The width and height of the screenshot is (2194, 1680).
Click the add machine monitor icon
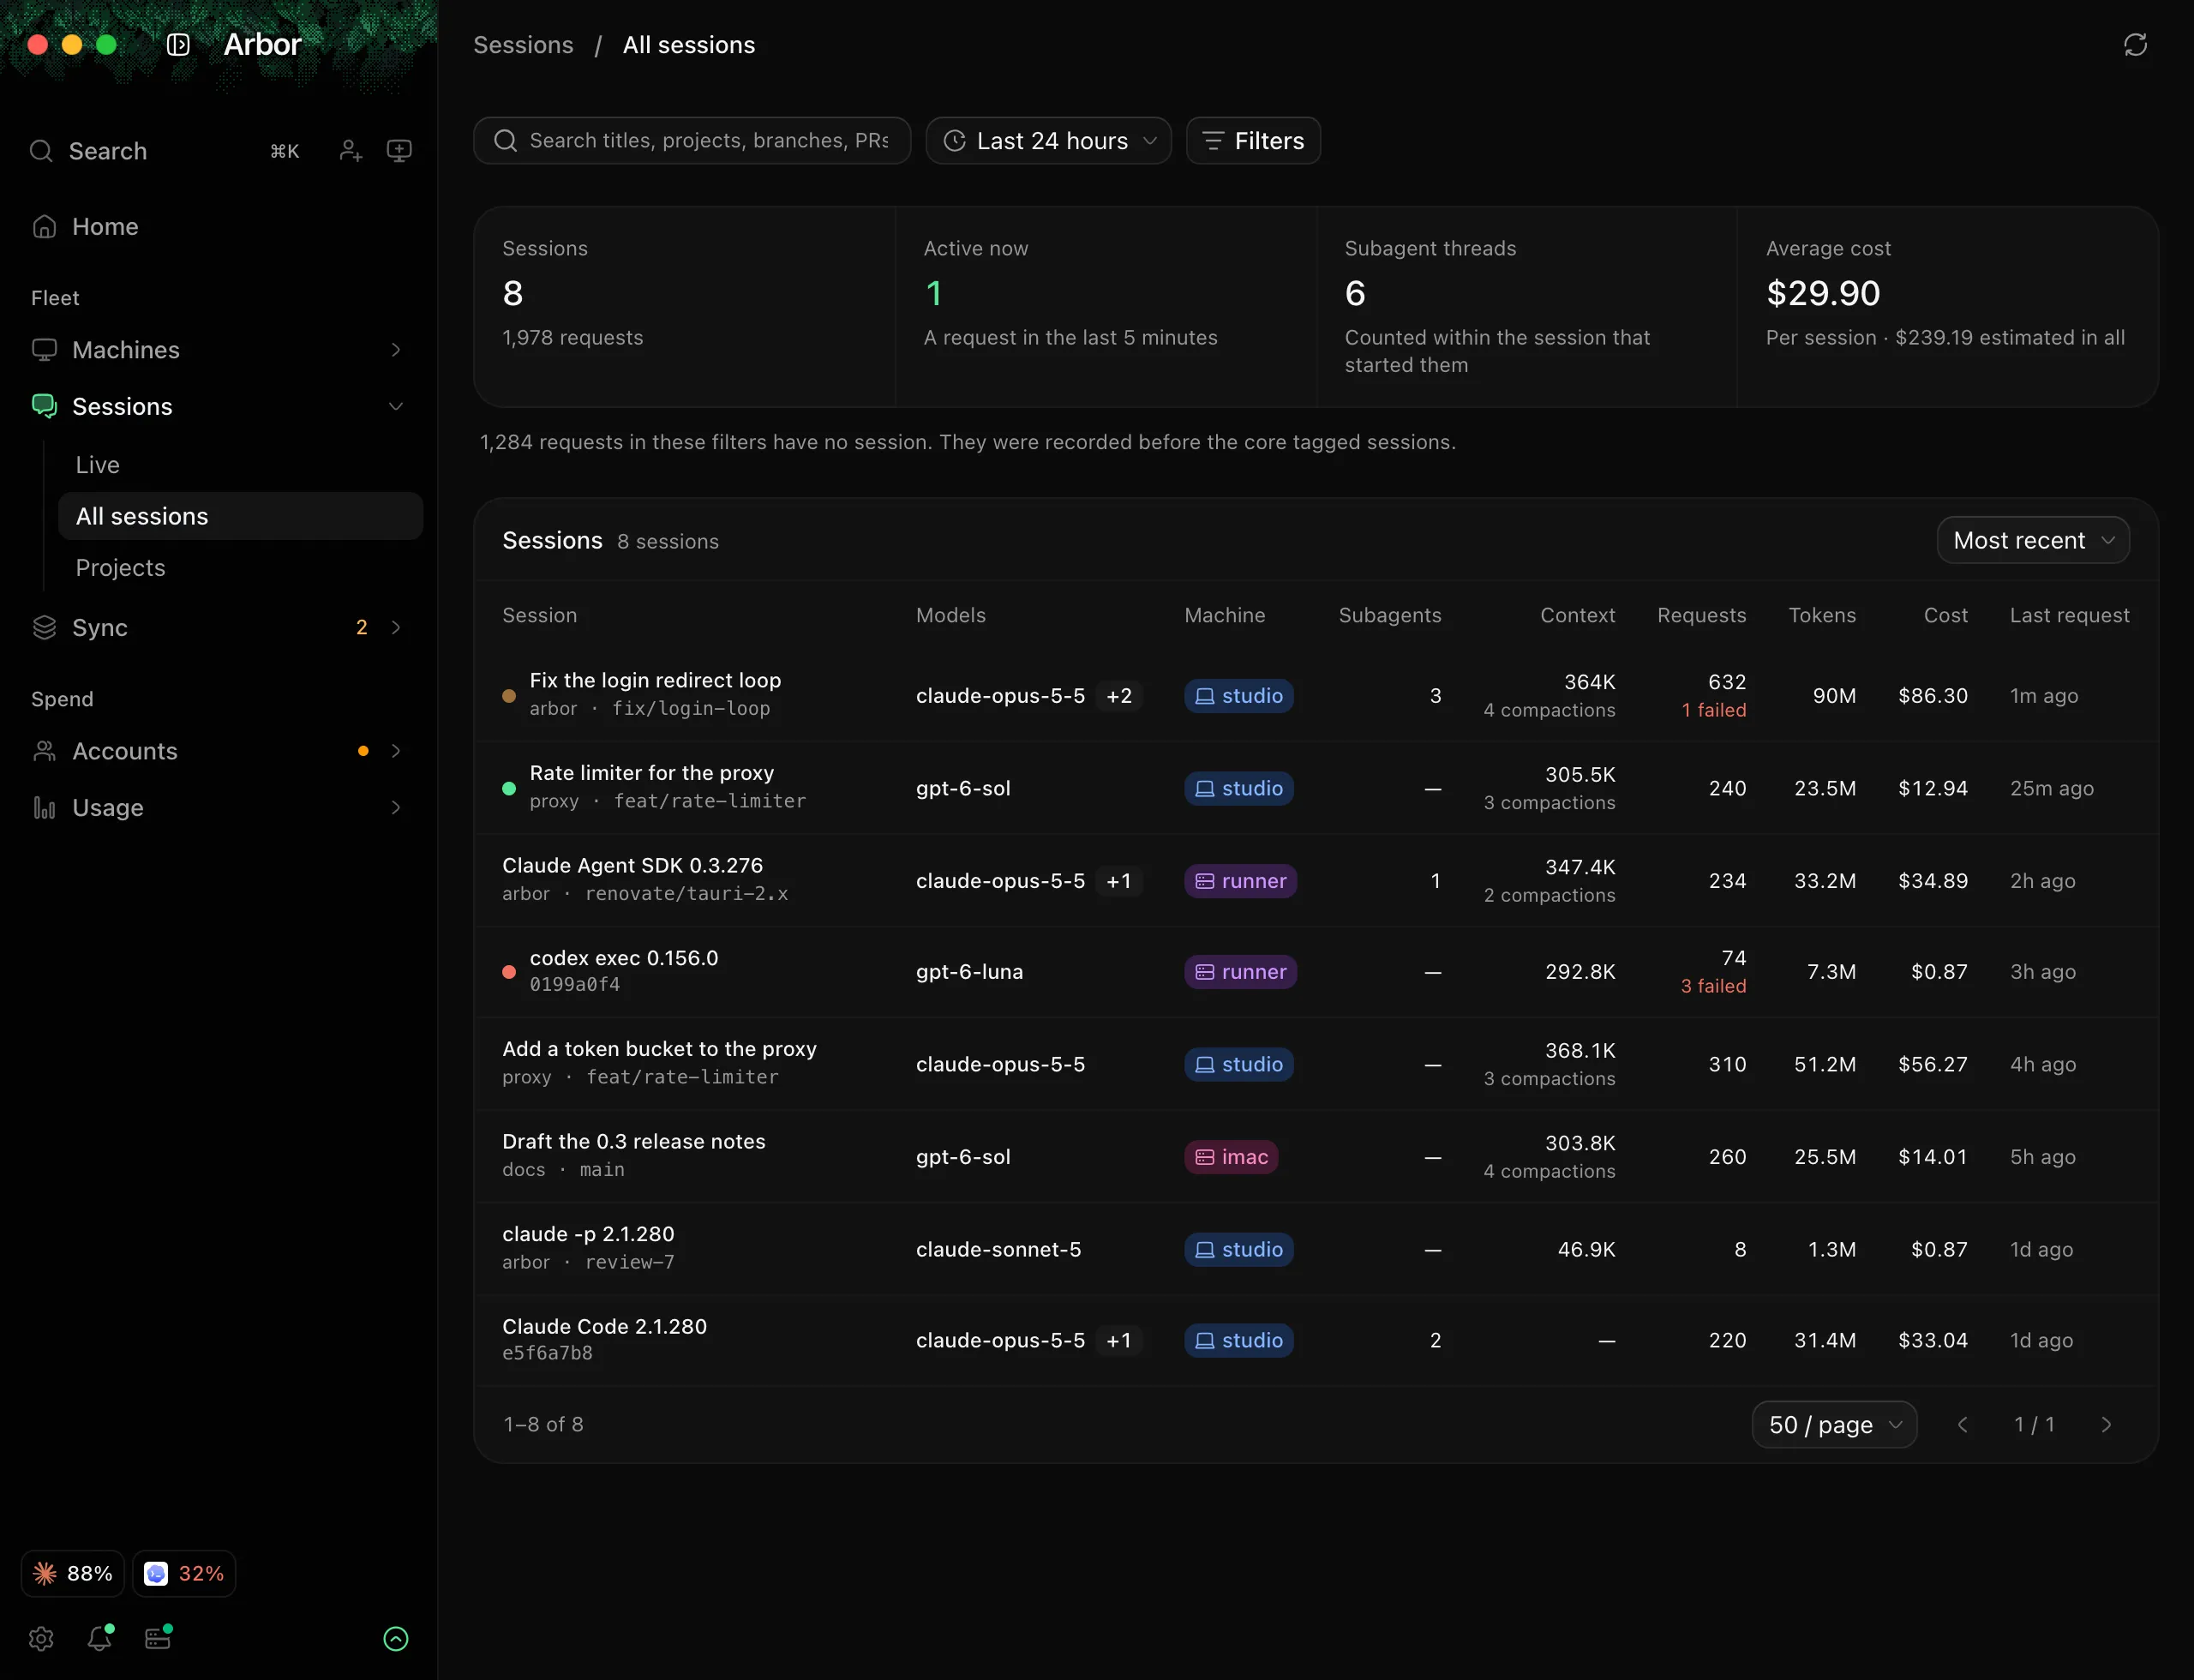tap(399, 151)
